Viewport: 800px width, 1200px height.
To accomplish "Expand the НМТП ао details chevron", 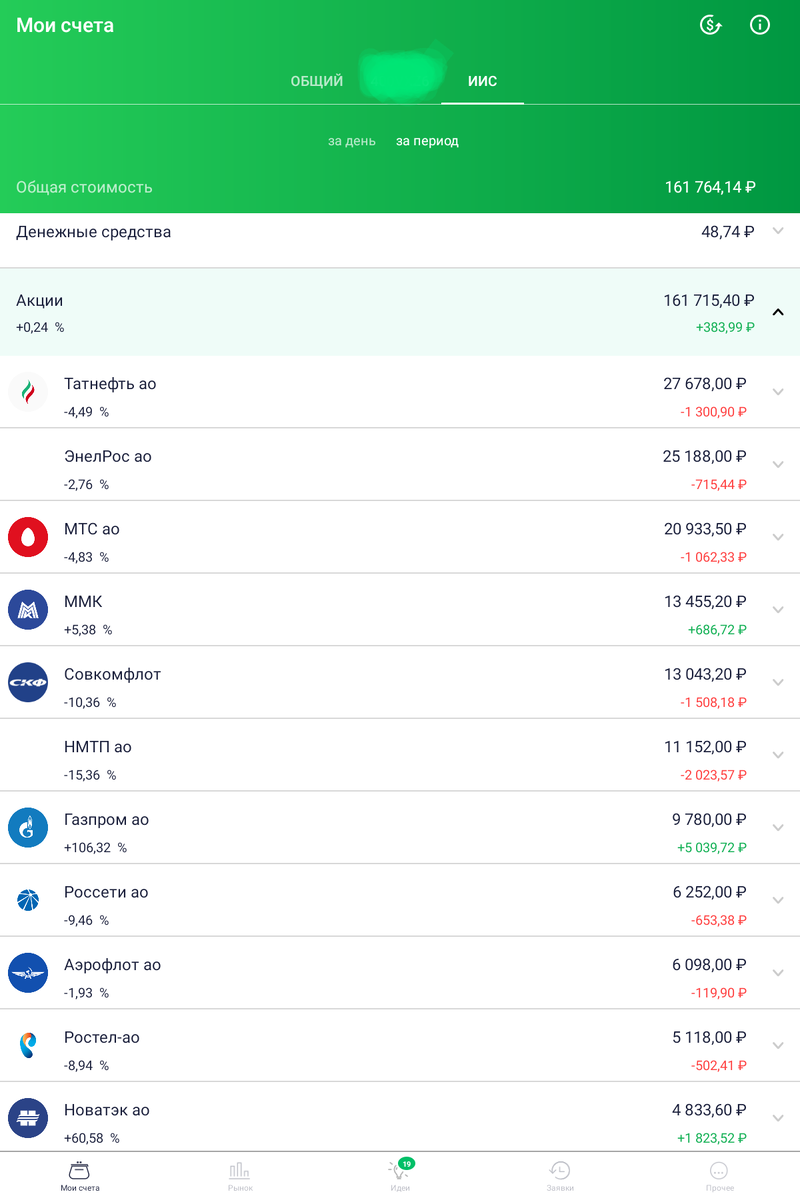I will coord(779,754).
